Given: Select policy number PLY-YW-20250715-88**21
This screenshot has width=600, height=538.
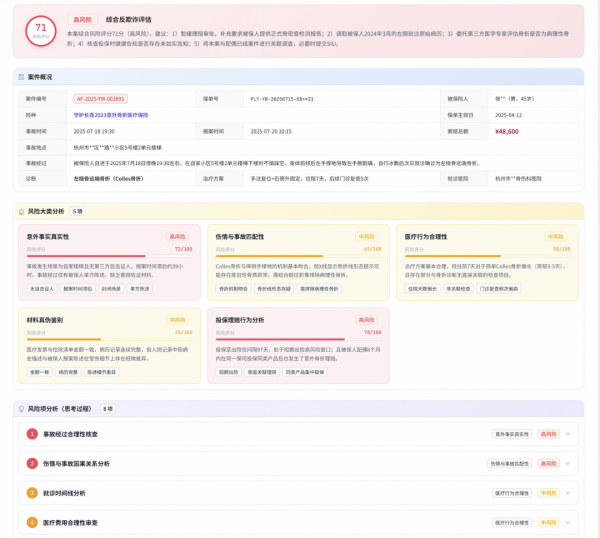Looking at the screenshot, I should (x=282, y=99).
